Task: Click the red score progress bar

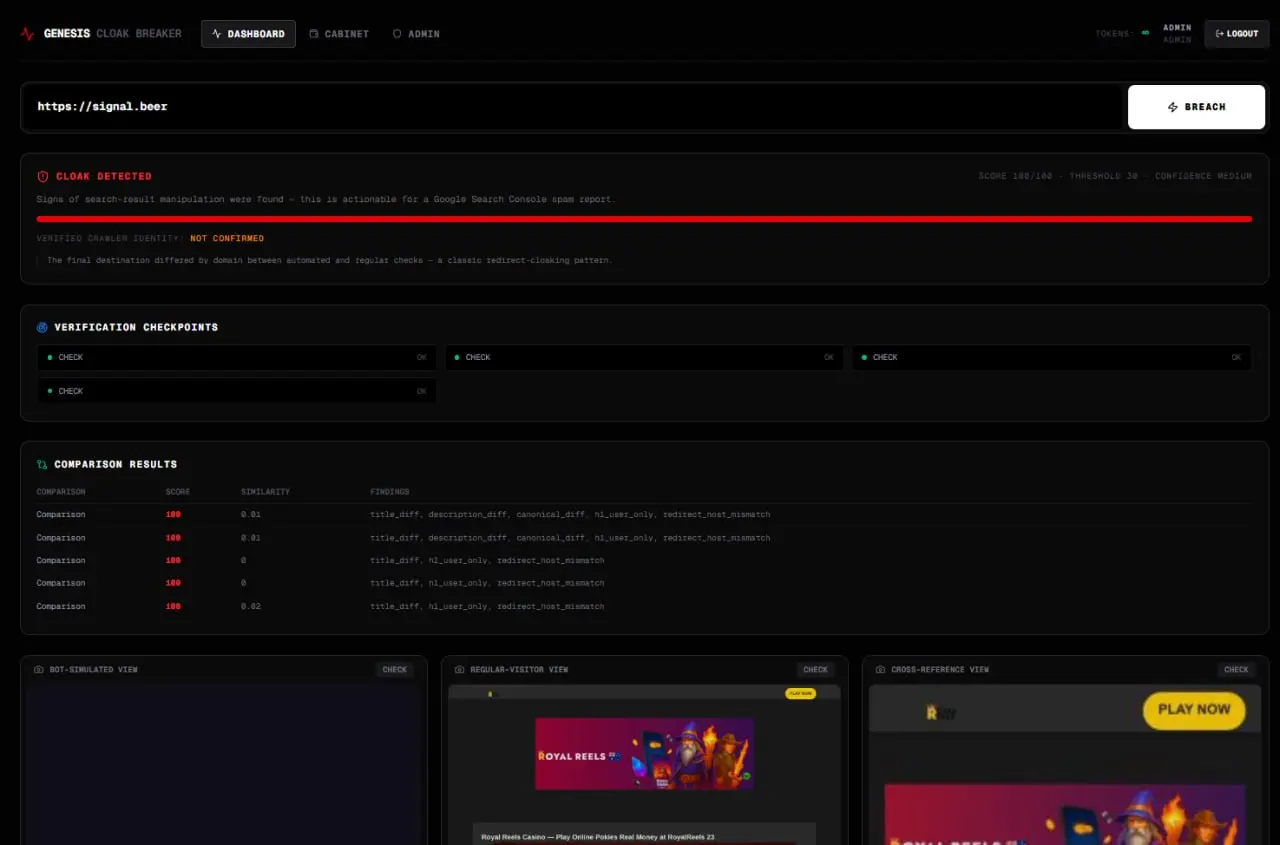Action: pos(644,218)
